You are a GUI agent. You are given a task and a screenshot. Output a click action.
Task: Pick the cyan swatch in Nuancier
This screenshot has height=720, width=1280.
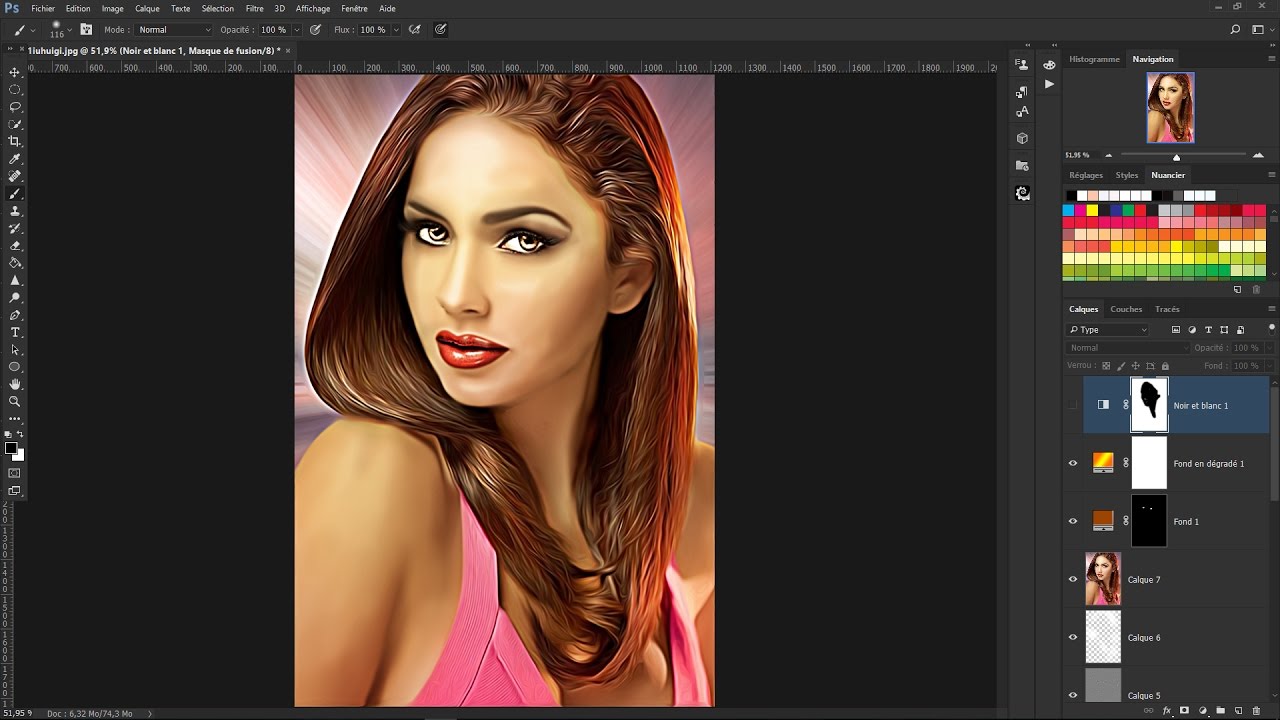[x=1068, y=211]
